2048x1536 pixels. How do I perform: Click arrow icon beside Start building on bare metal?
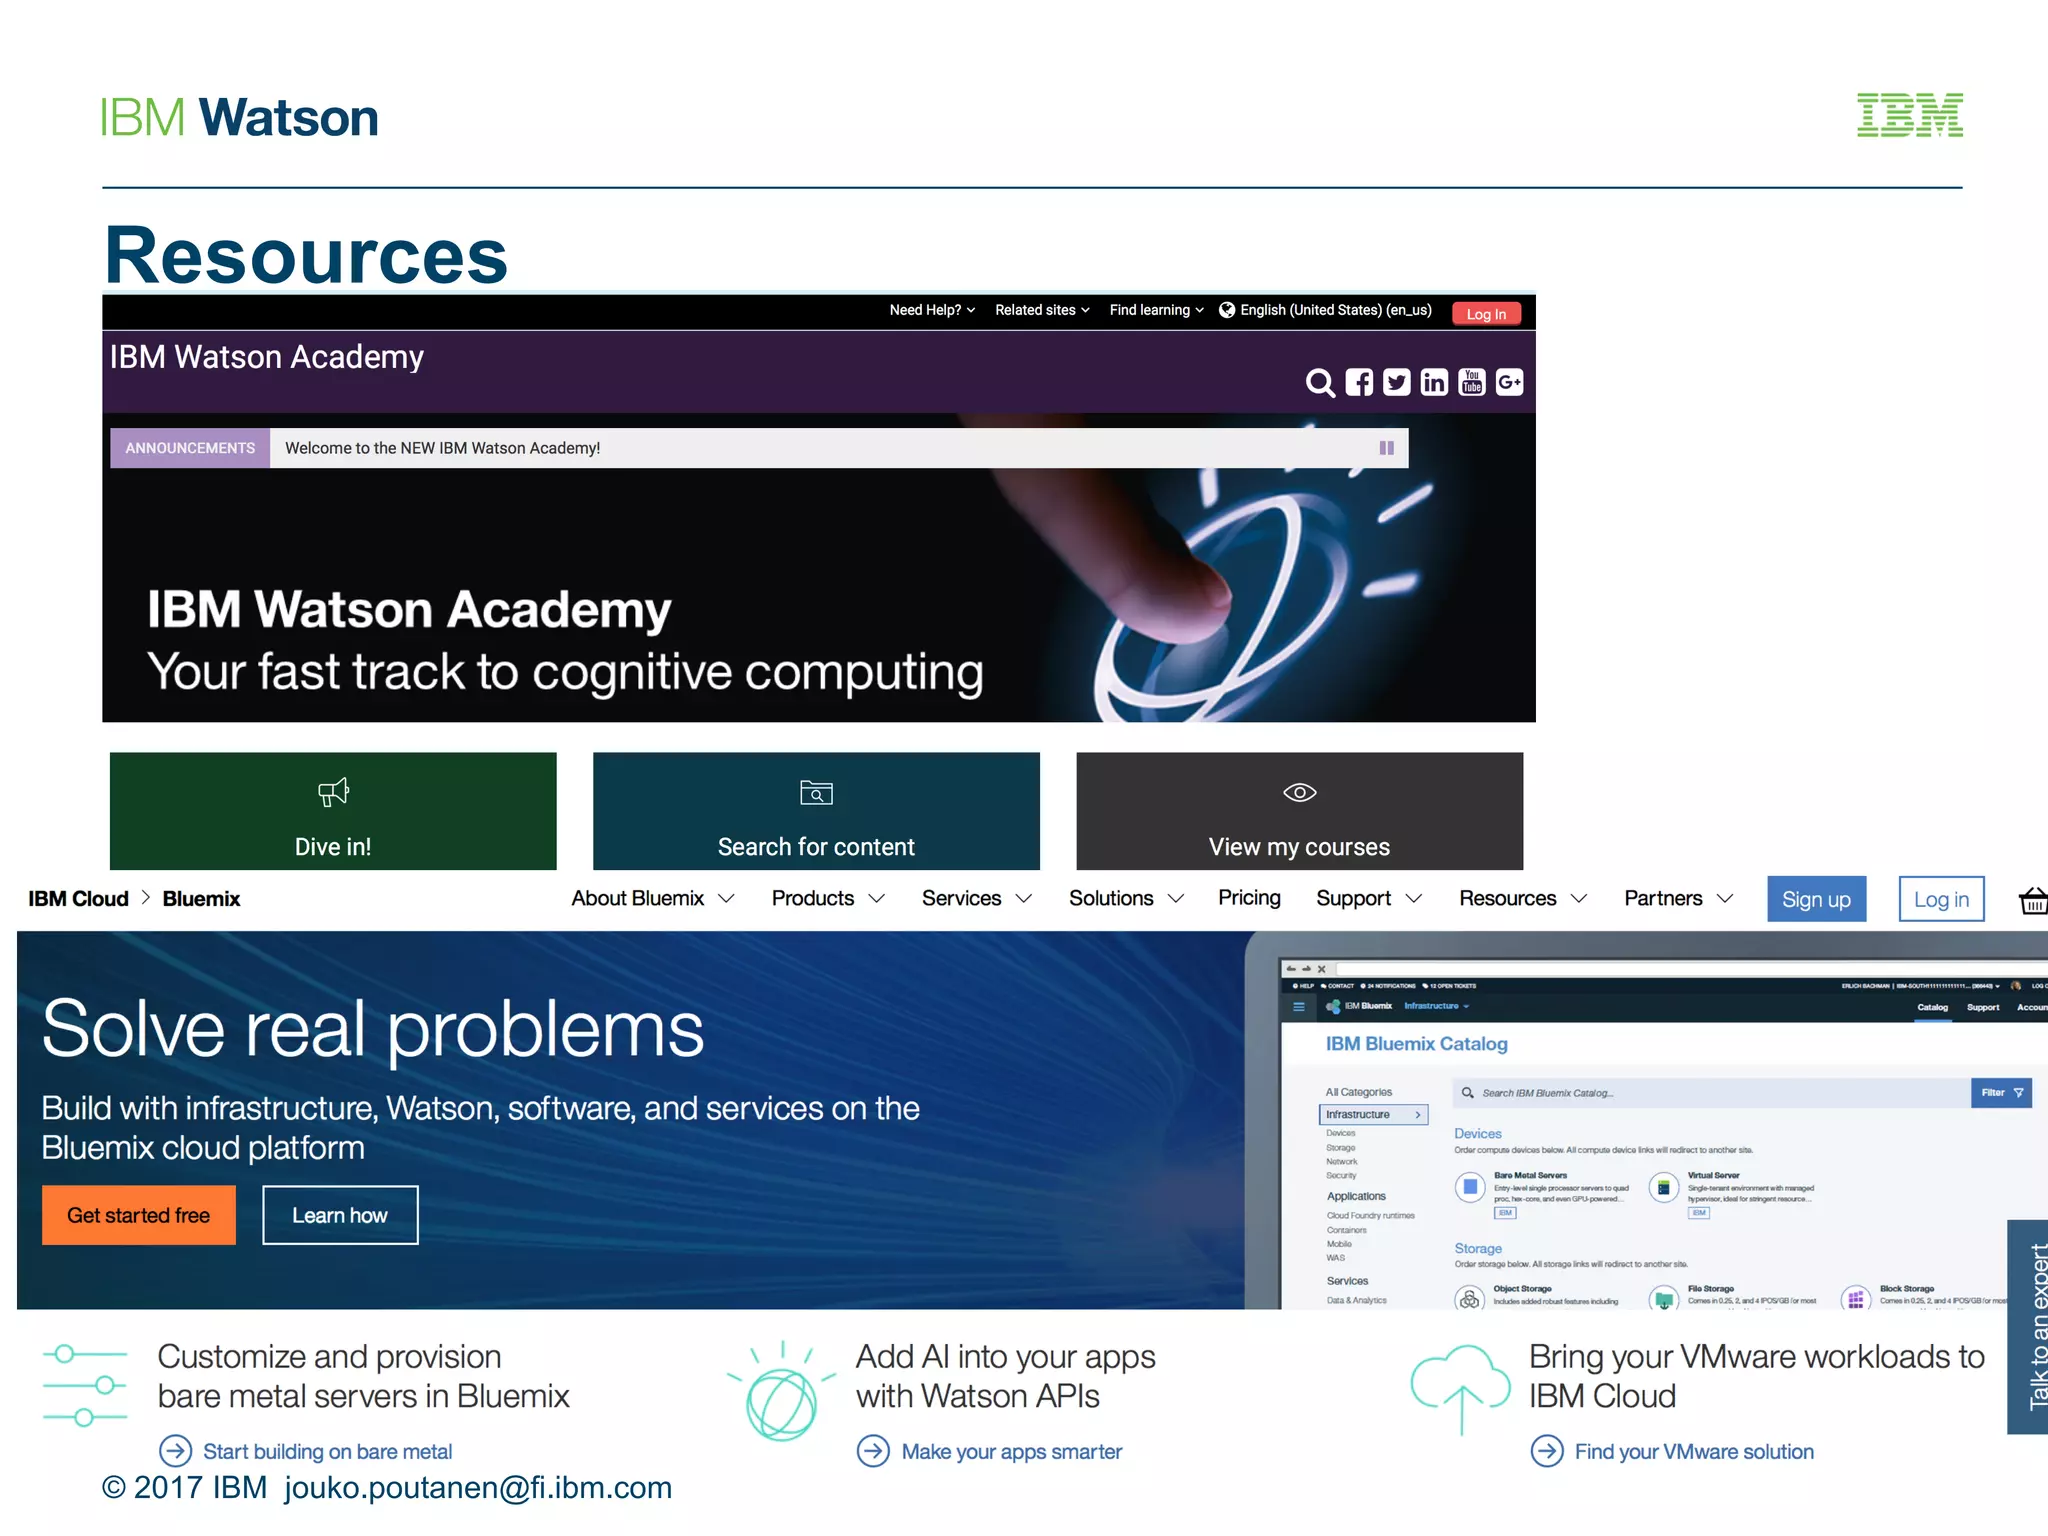175,1450
